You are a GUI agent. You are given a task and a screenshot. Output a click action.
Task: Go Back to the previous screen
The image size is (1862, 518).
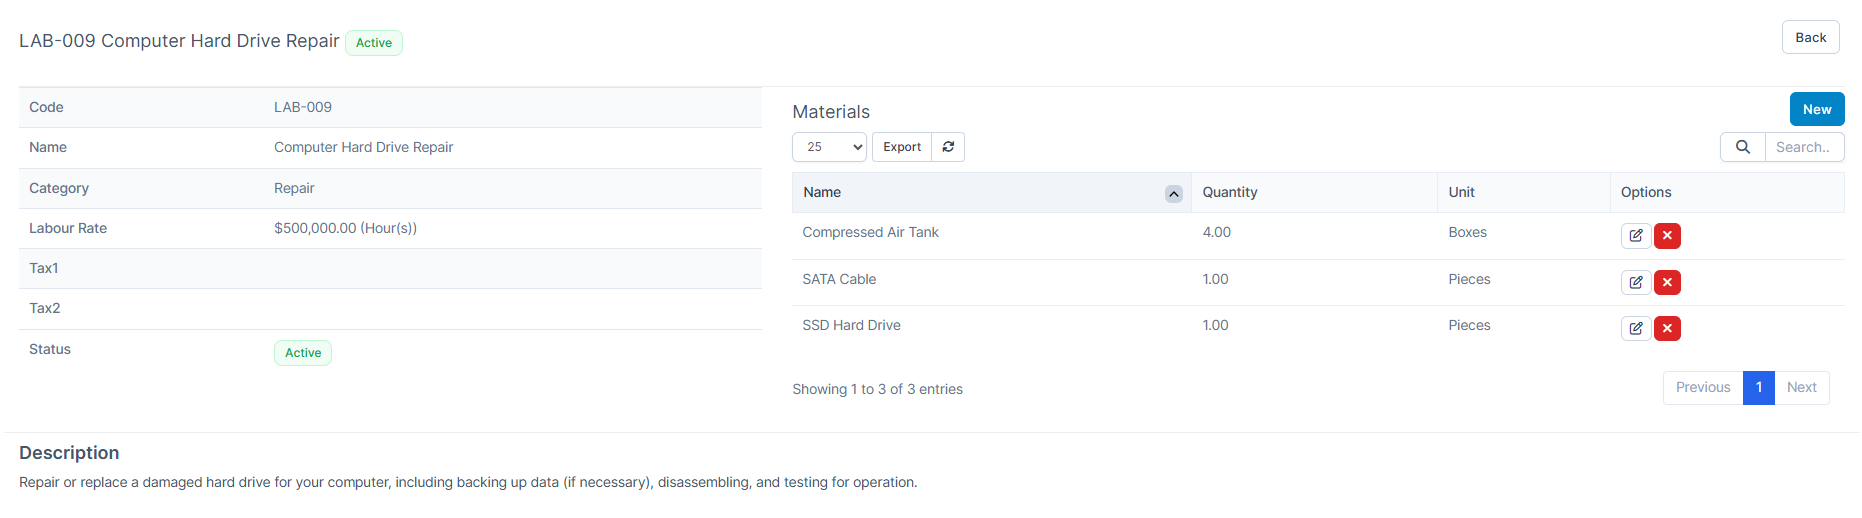pos(1810,38)
